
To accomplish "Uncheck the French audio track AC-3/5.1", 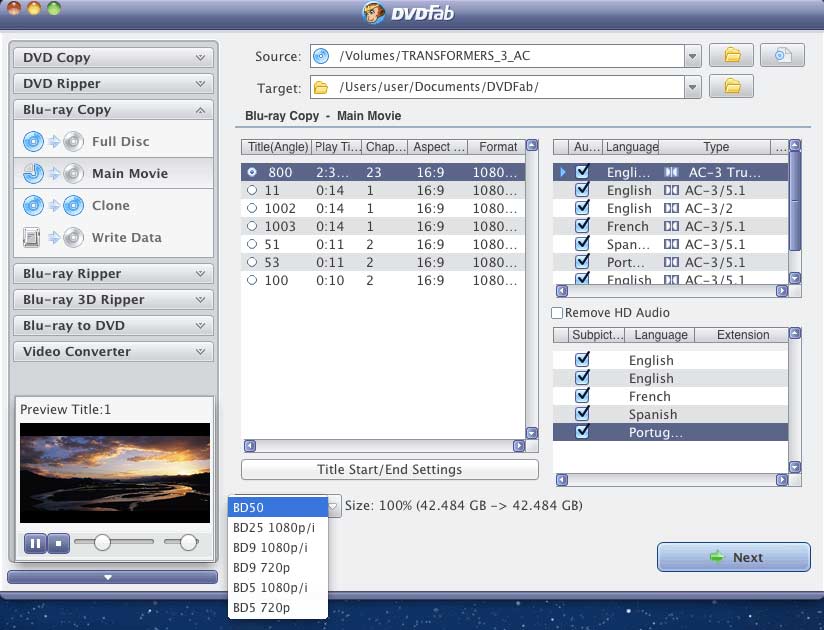I will click(582, 226).
